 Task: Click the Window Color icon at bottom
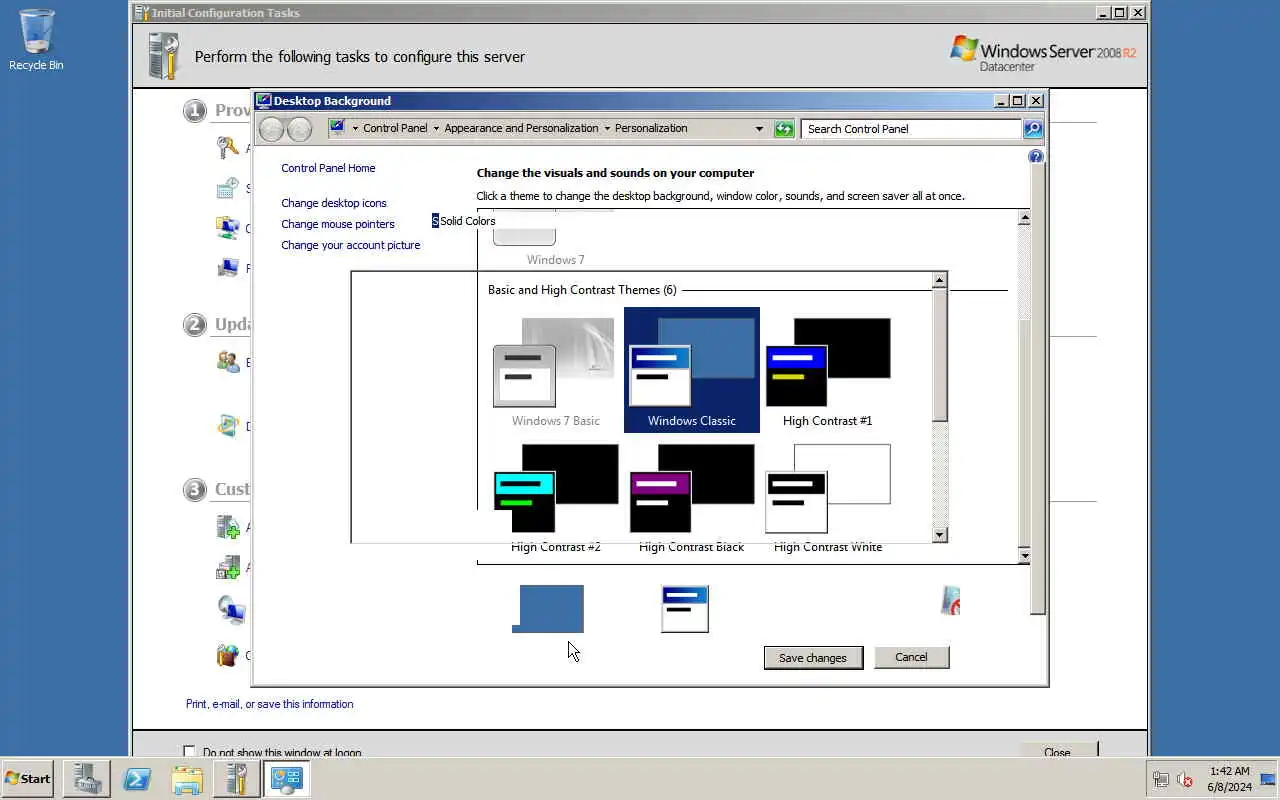coord(685,609)
